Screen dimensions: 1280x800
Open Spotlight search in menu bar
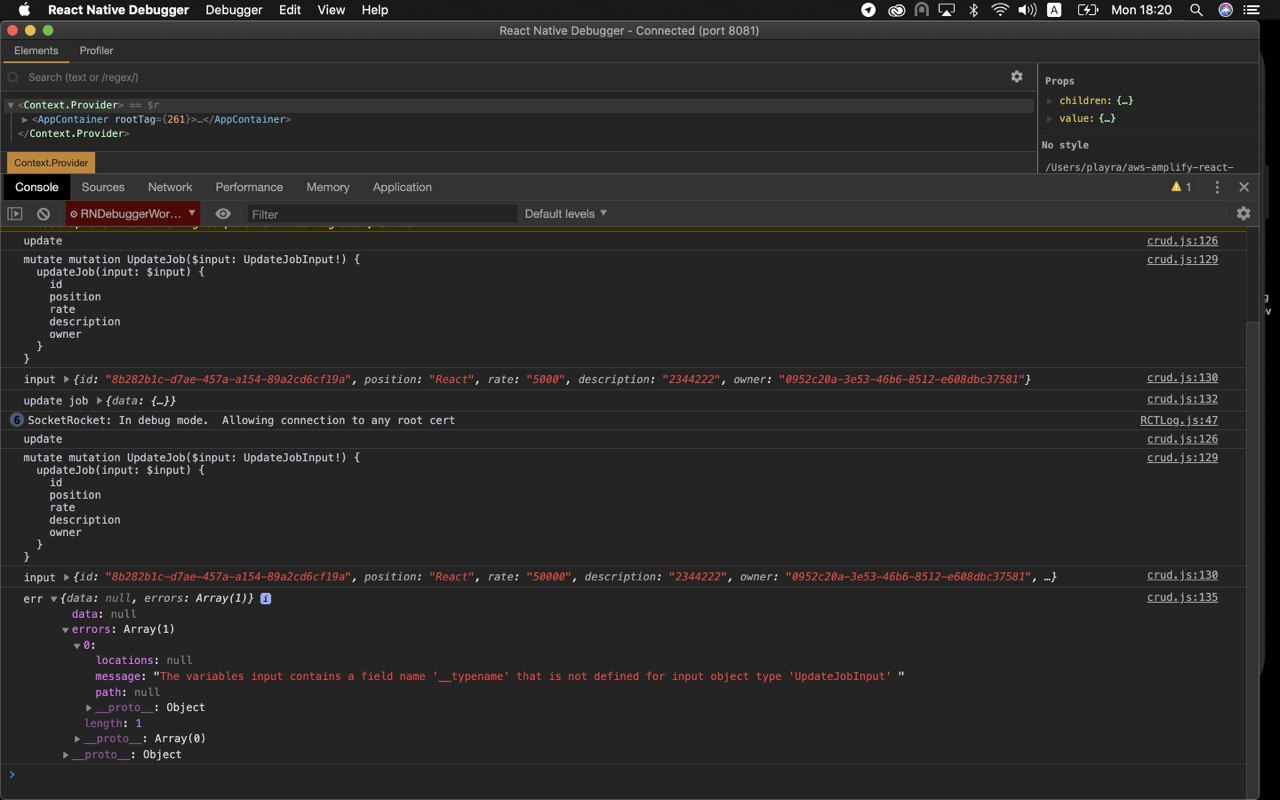[1196, 10]
